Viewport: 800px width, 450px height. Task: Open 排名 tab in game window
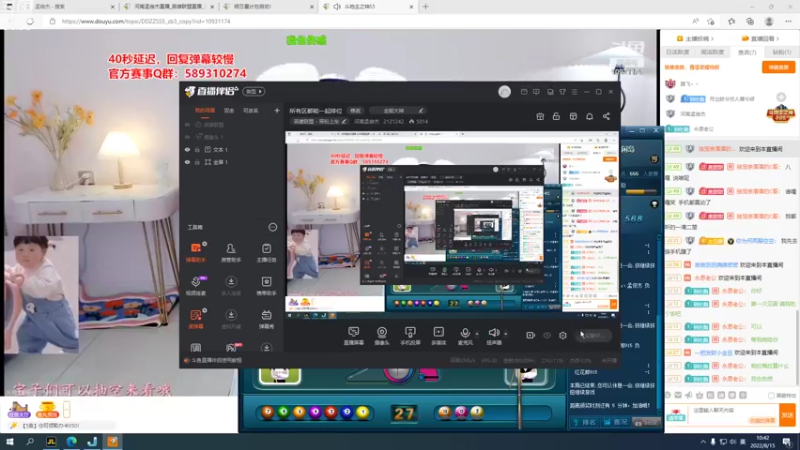584,422
